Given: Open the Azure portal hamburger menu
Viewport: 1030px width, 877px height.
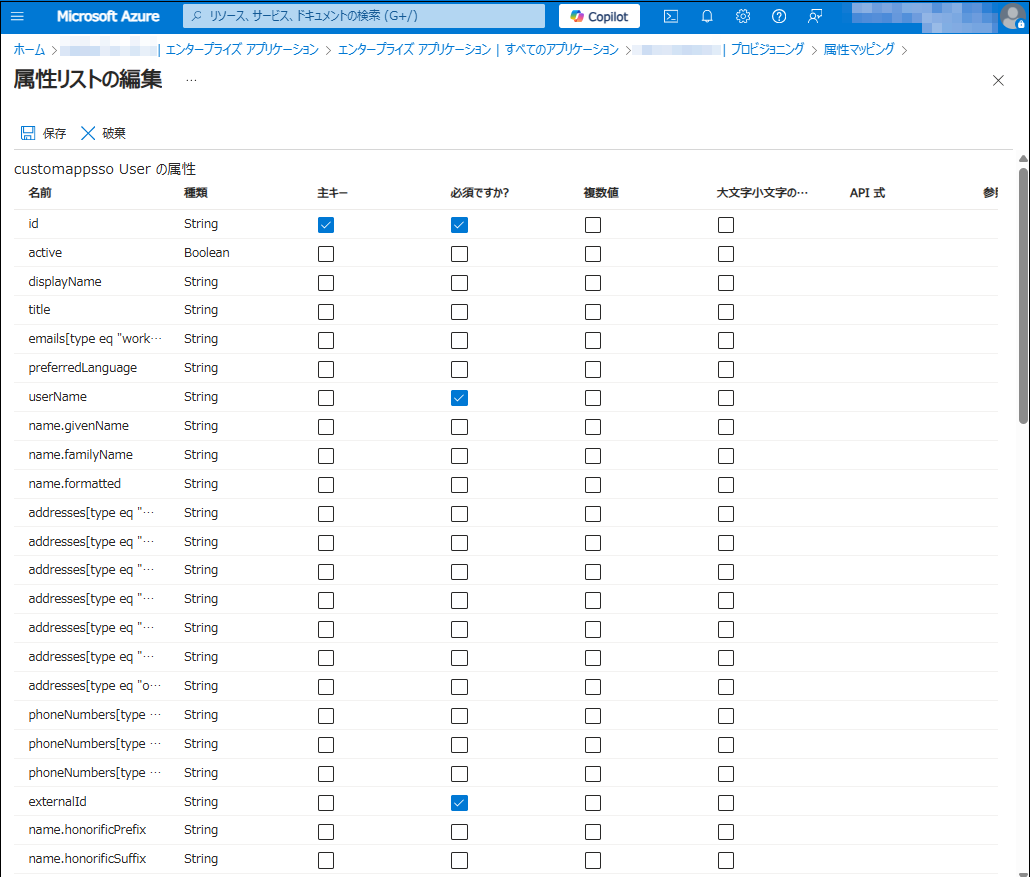Looking at the screenshot, I should click(17, 16).
